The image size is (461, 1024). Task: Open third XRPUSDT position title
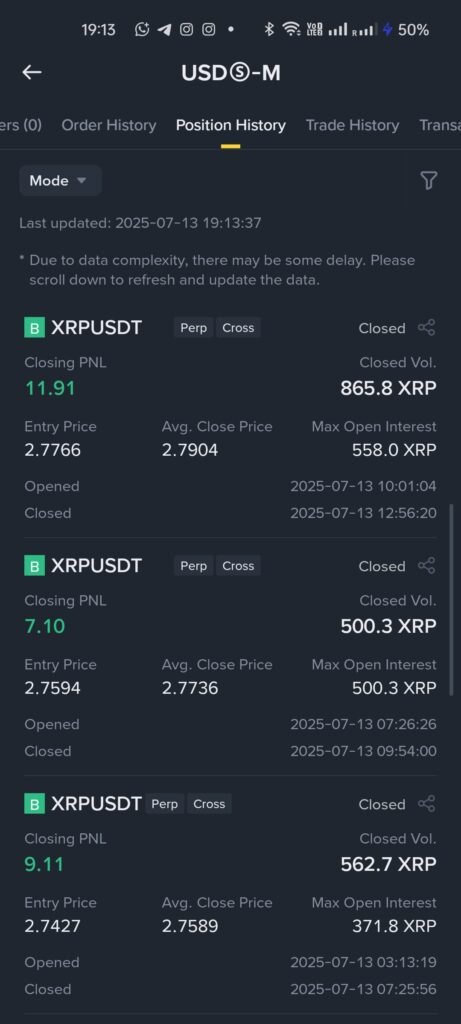tap(96, 804)
